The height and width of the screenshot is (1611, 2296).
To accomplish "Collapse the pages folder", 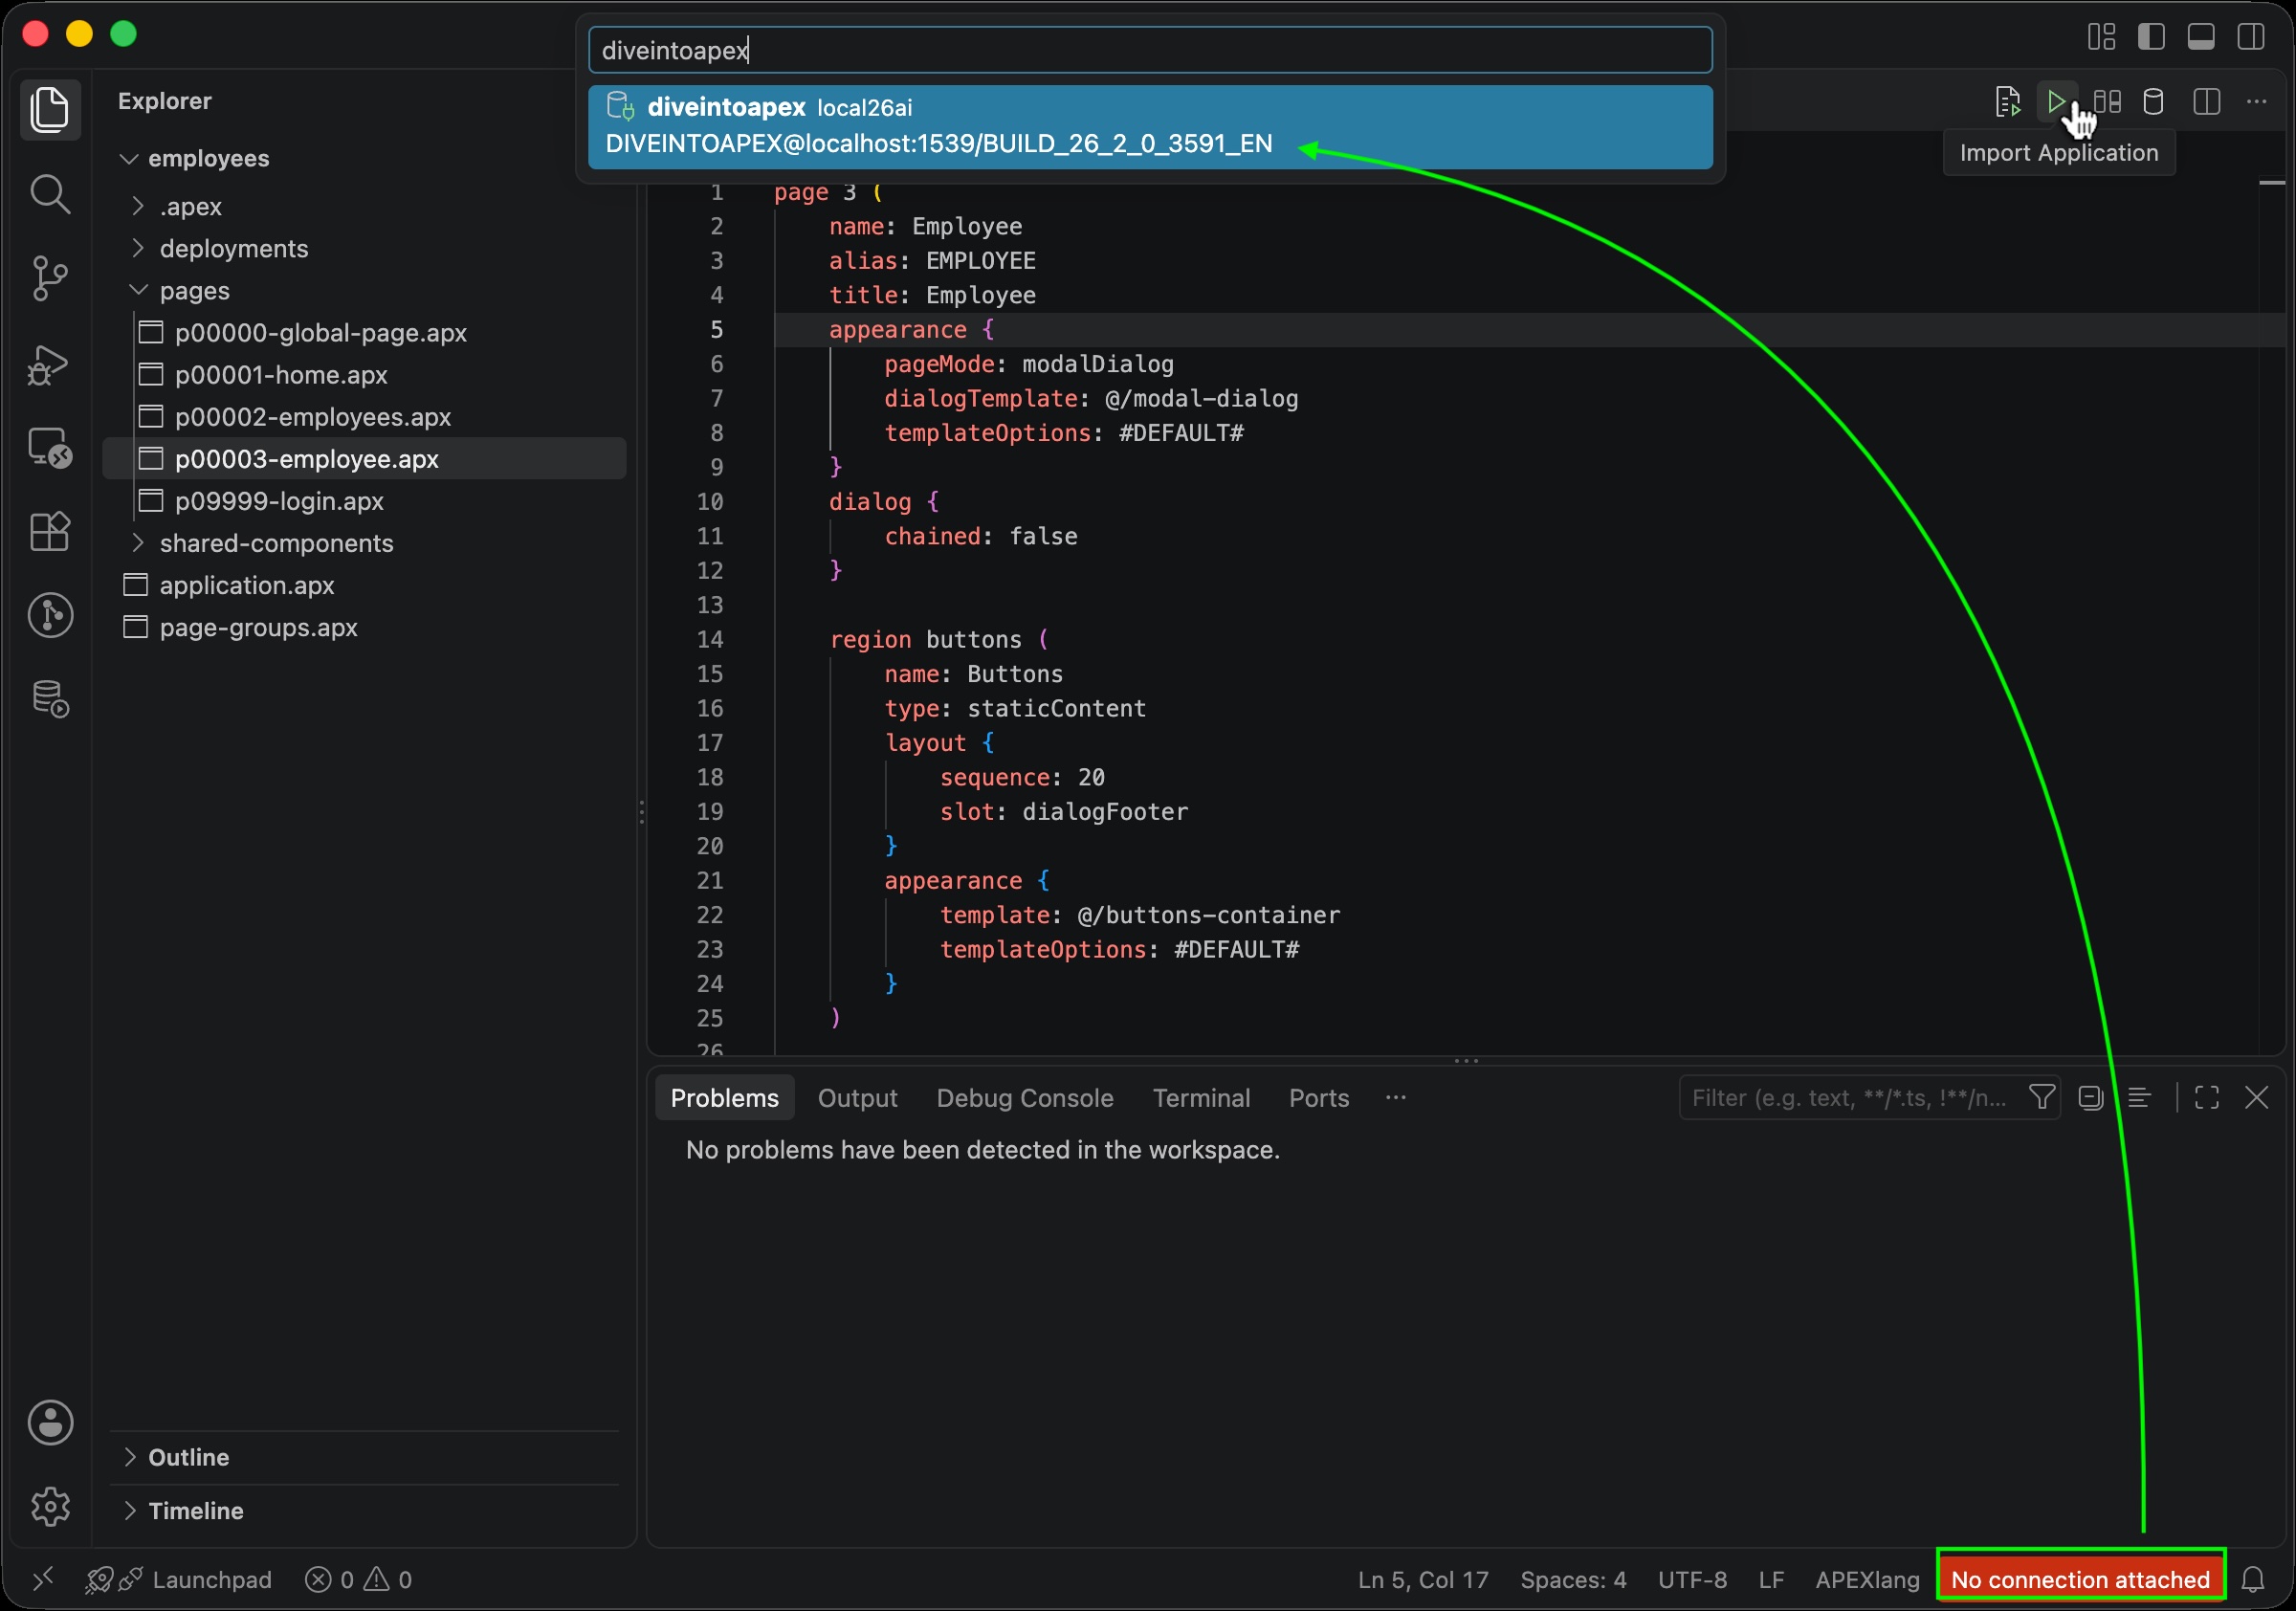I will click(x=139, y=290).
